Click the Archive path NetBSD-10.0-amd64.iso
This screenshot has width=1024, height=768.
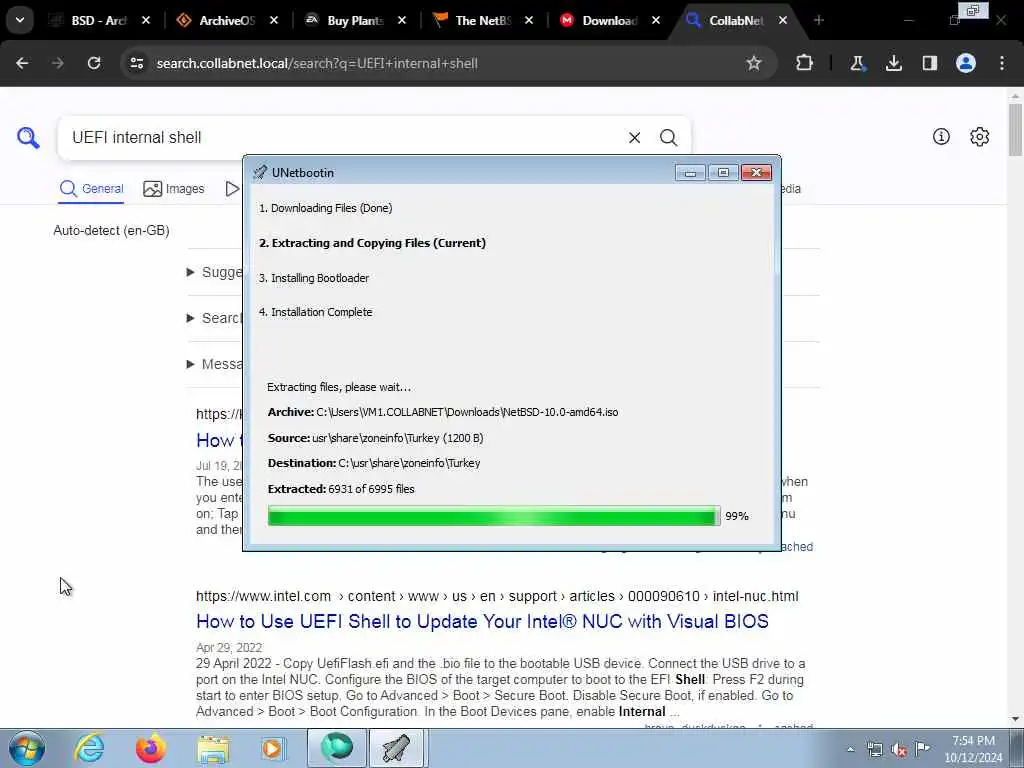(443, 412)
